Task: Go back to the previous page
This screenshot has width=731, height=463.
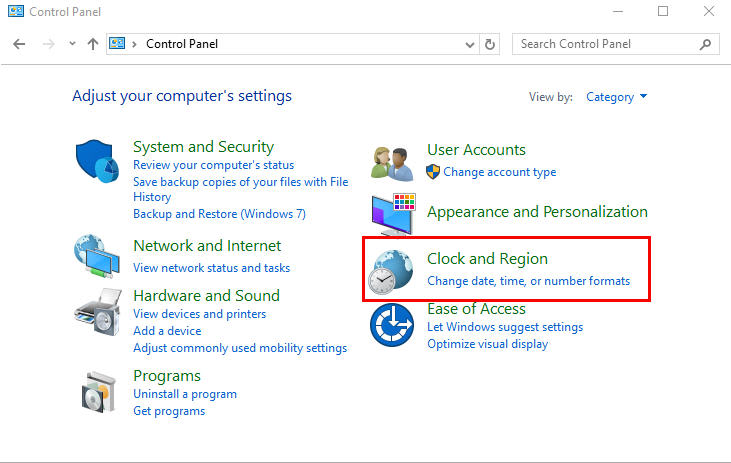Action: [x=19, y=44]
